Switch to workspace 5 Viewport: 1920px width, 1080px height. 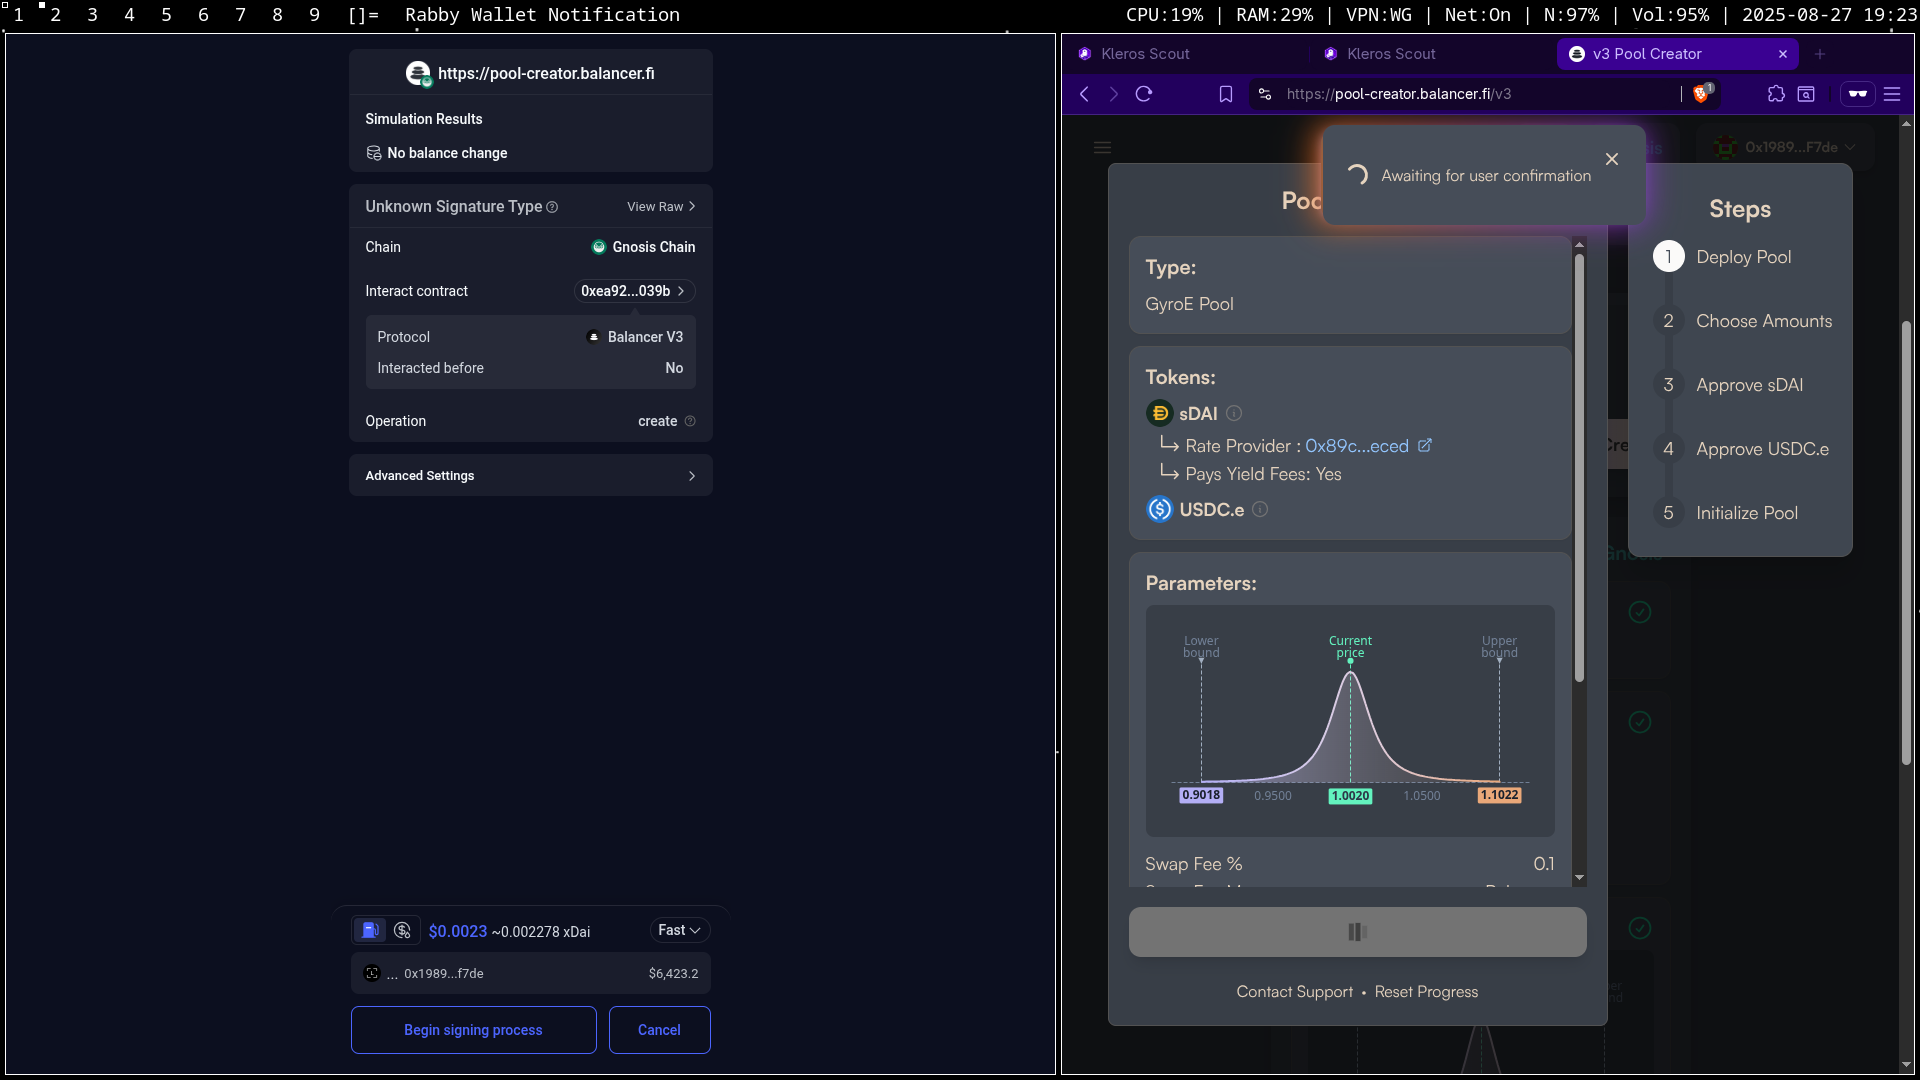(x=166, y=15)
